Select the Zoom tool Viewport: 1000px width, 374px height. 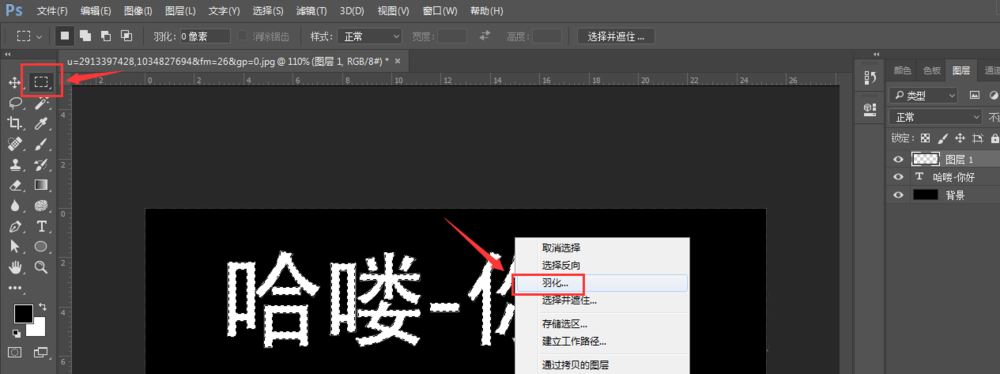point(41,267)
